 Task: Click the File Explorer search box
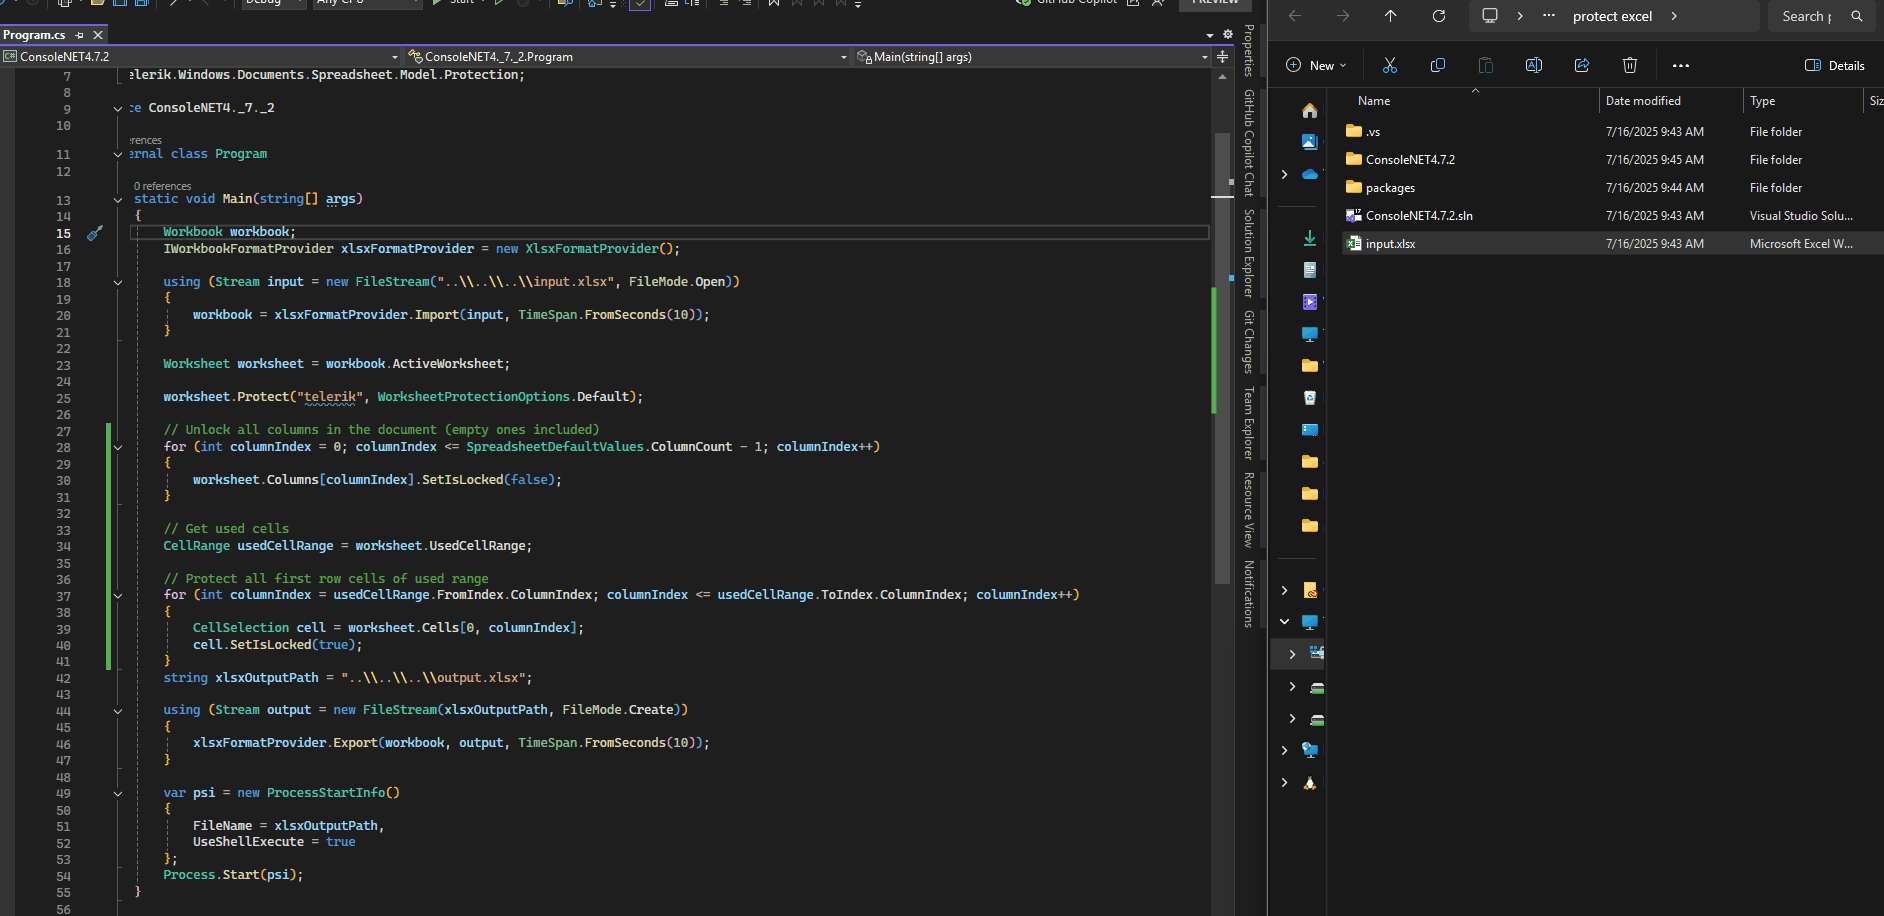point(1808,16)
